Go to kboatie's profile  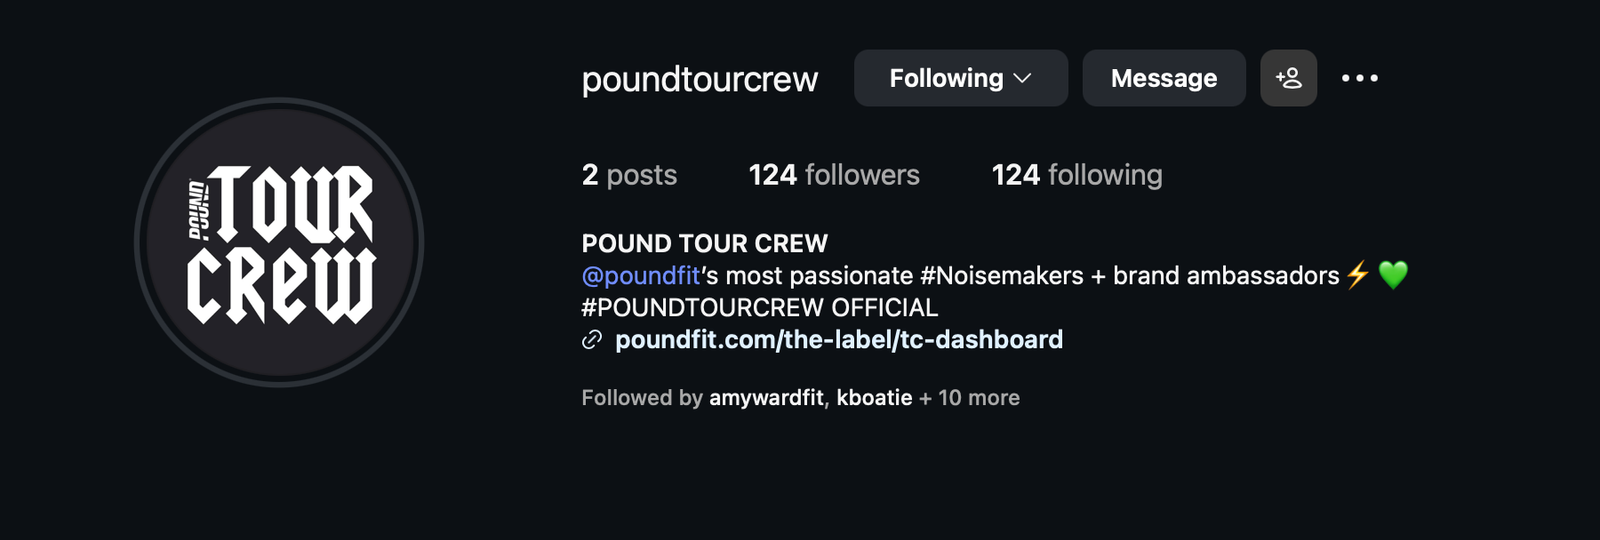[x=874, y=398]
